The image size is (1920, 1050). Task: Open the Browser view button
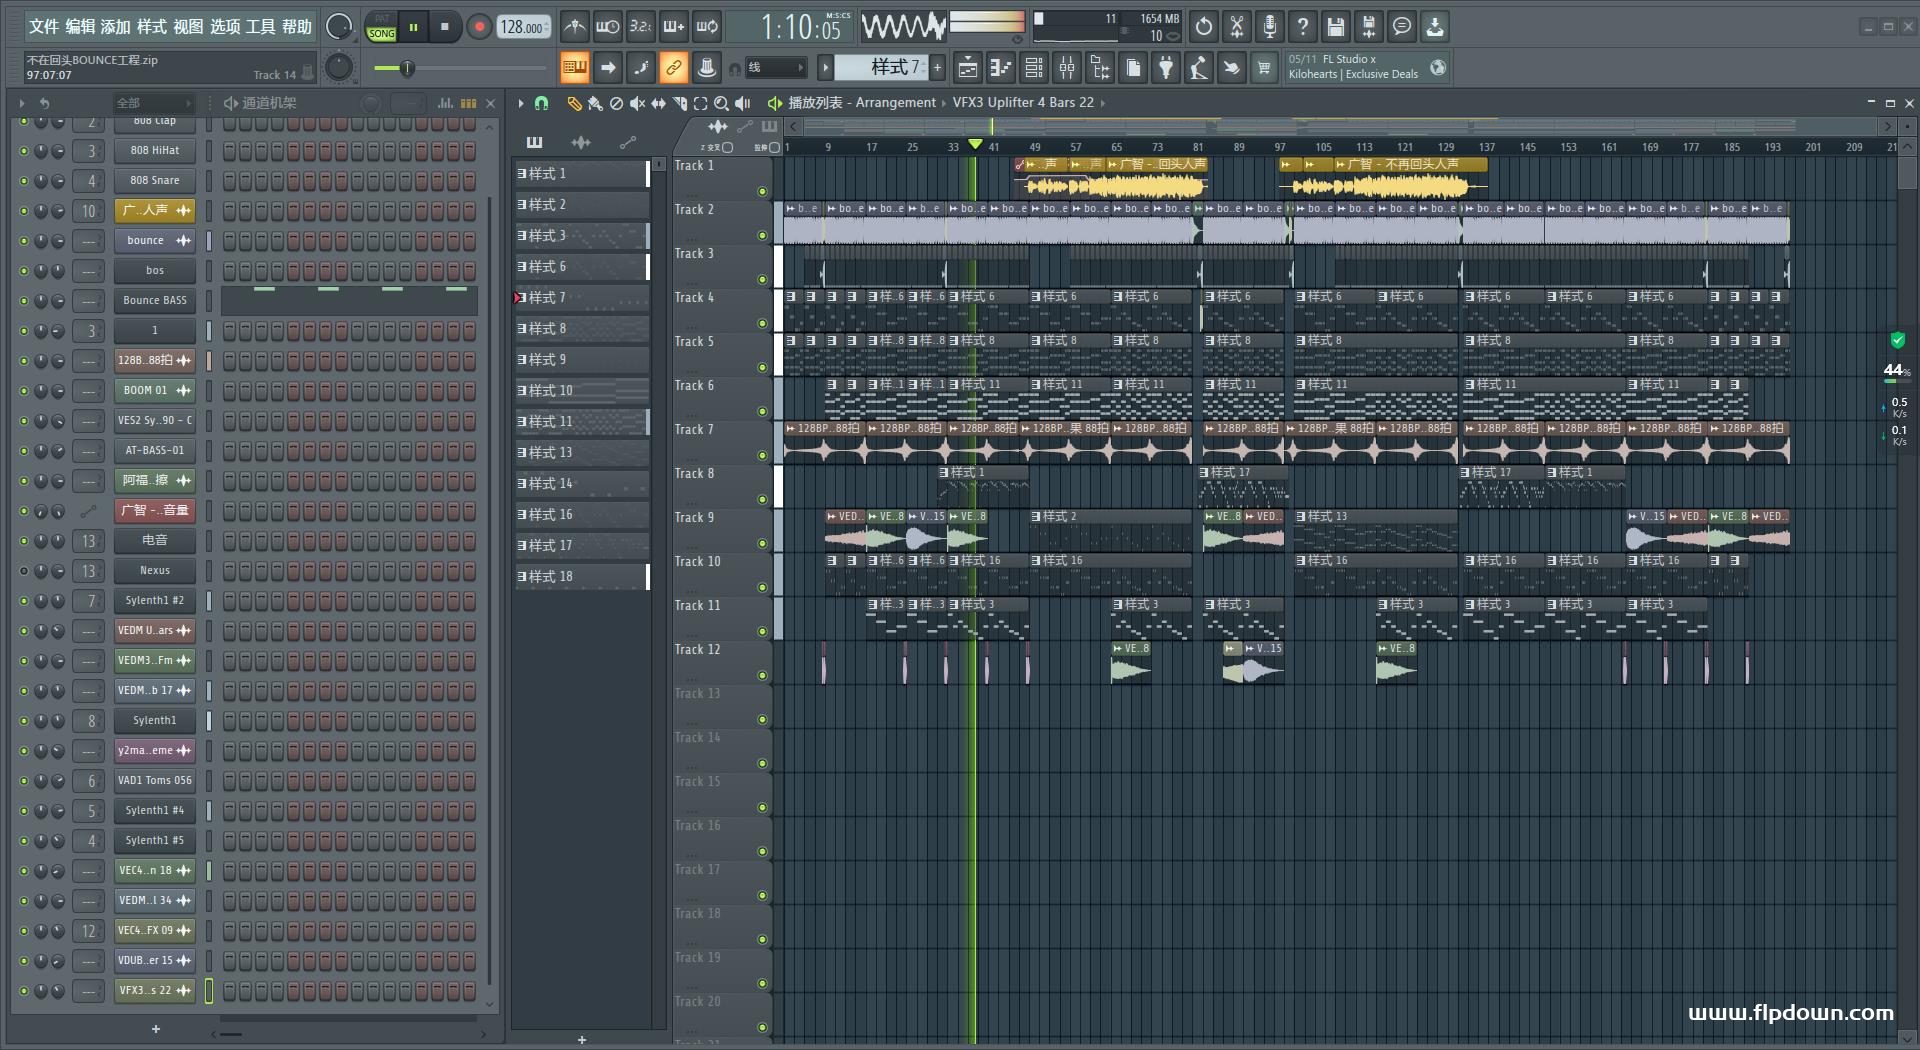[x=1100, y=68]
